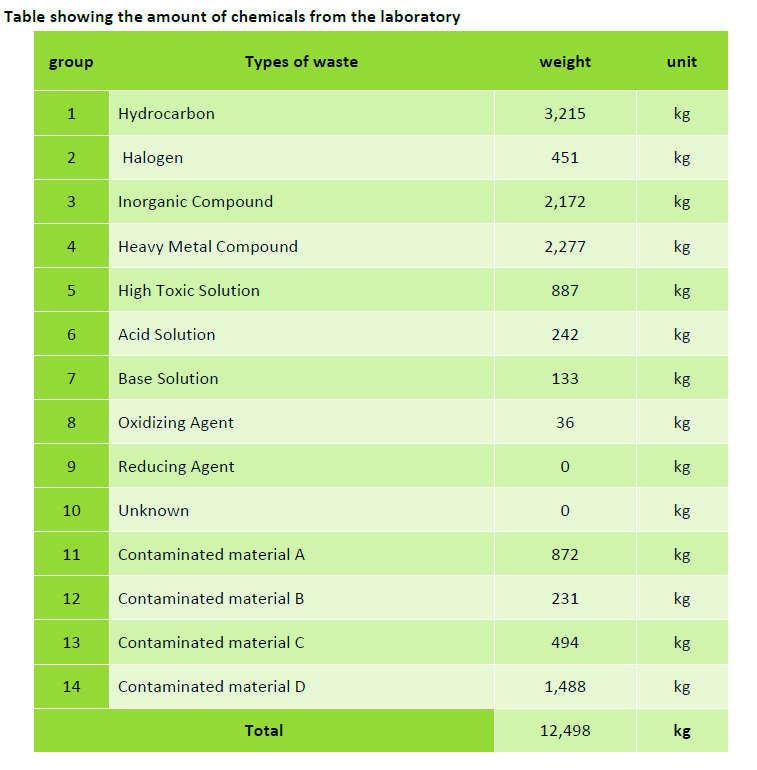Viewport: 757px width, 770px height.
Task: Click the Inorganic Compound cell
Action: [x=195, y=202]
